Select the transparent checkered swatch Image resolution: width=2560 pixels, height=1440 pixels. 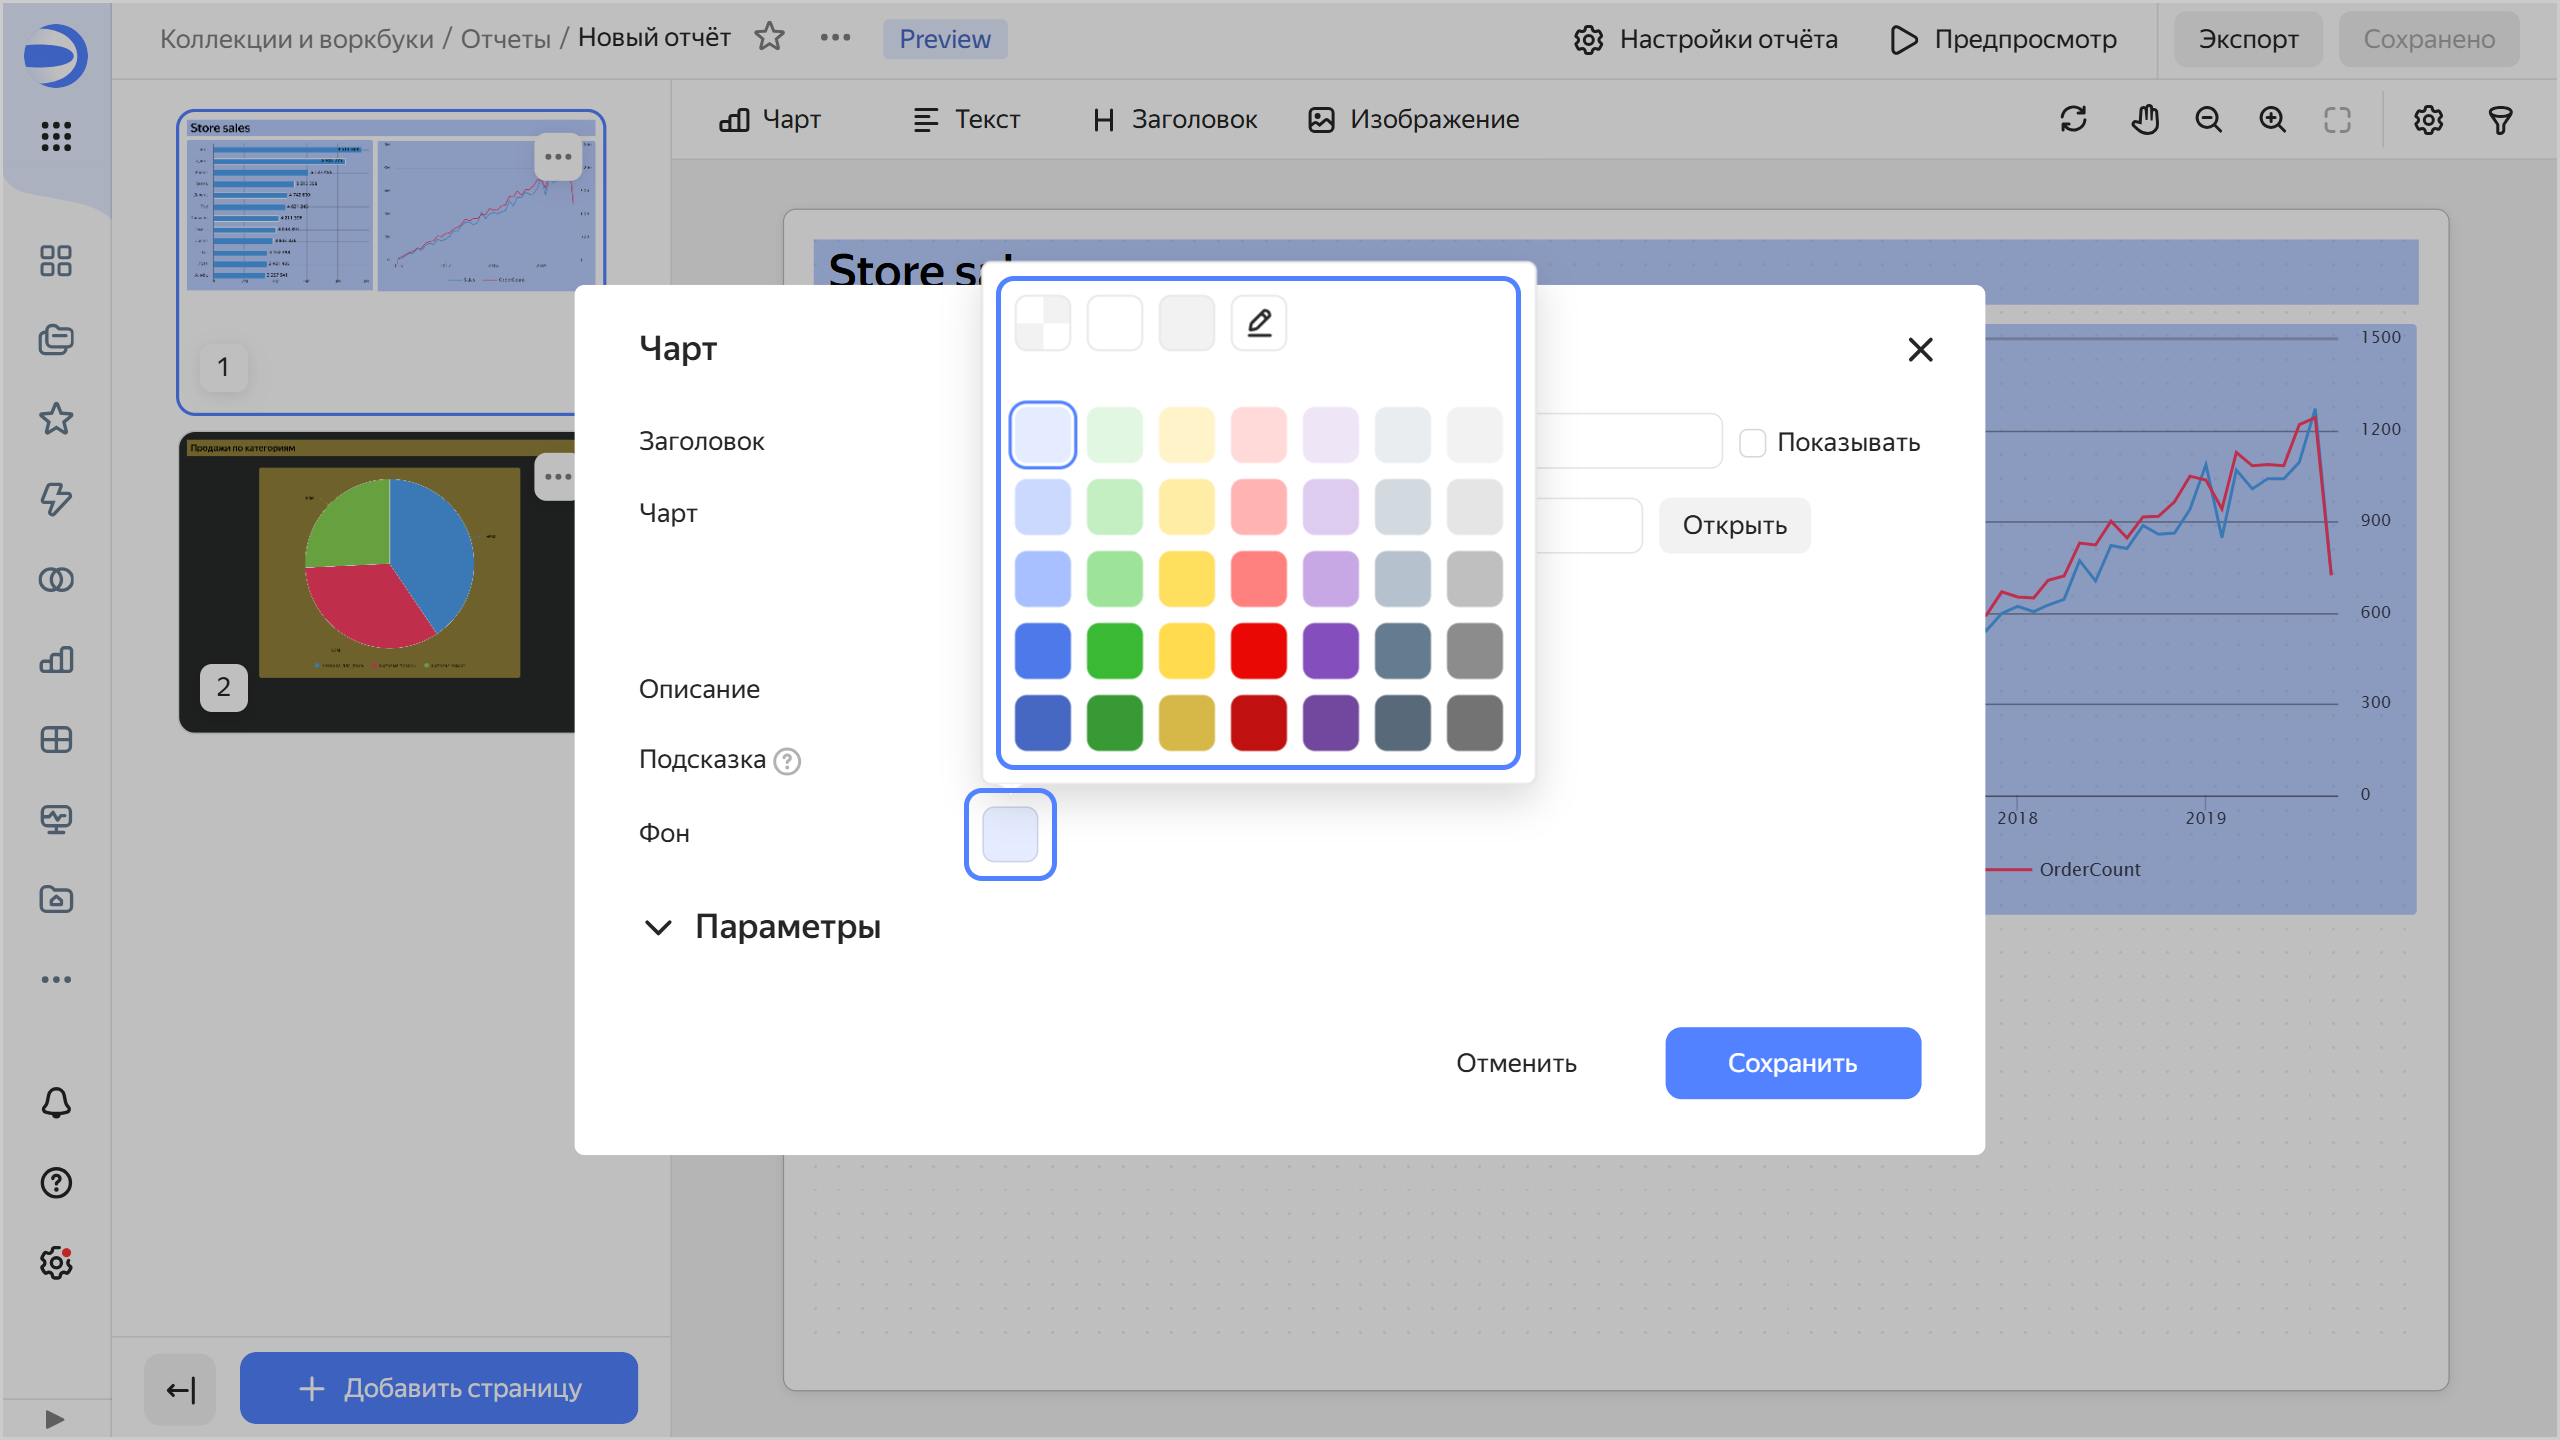1042,323
